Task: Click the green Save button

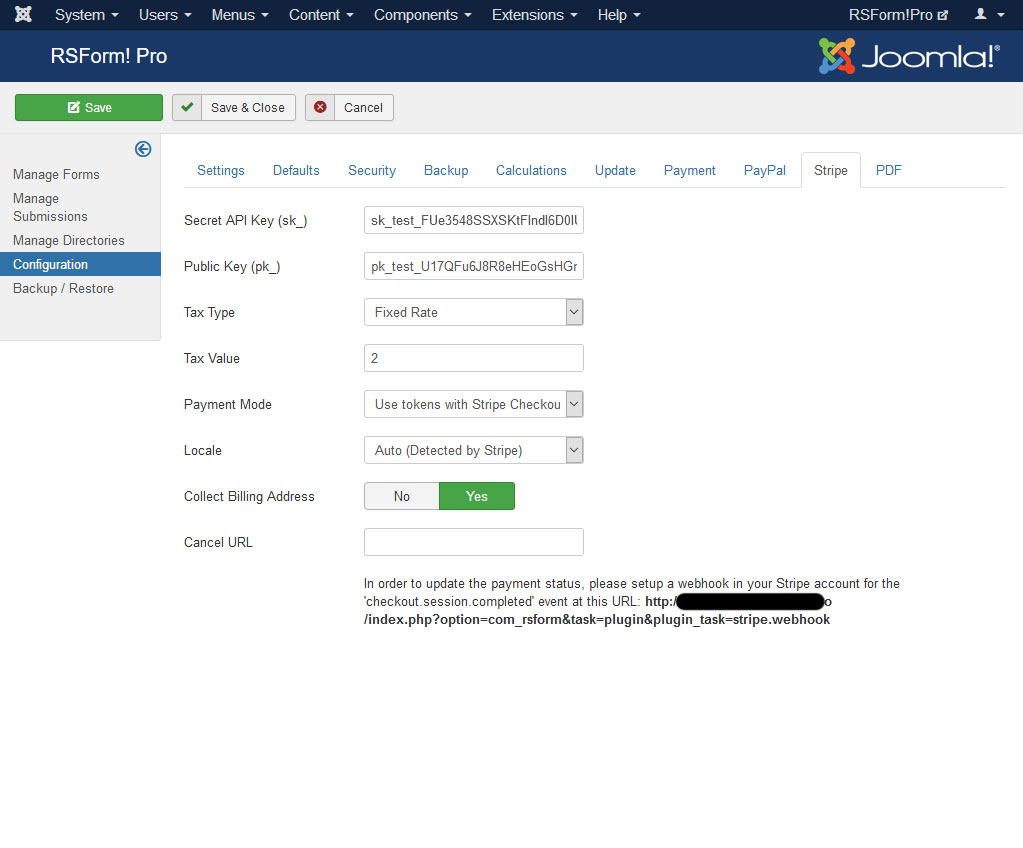Action: (x=89, y=108)
